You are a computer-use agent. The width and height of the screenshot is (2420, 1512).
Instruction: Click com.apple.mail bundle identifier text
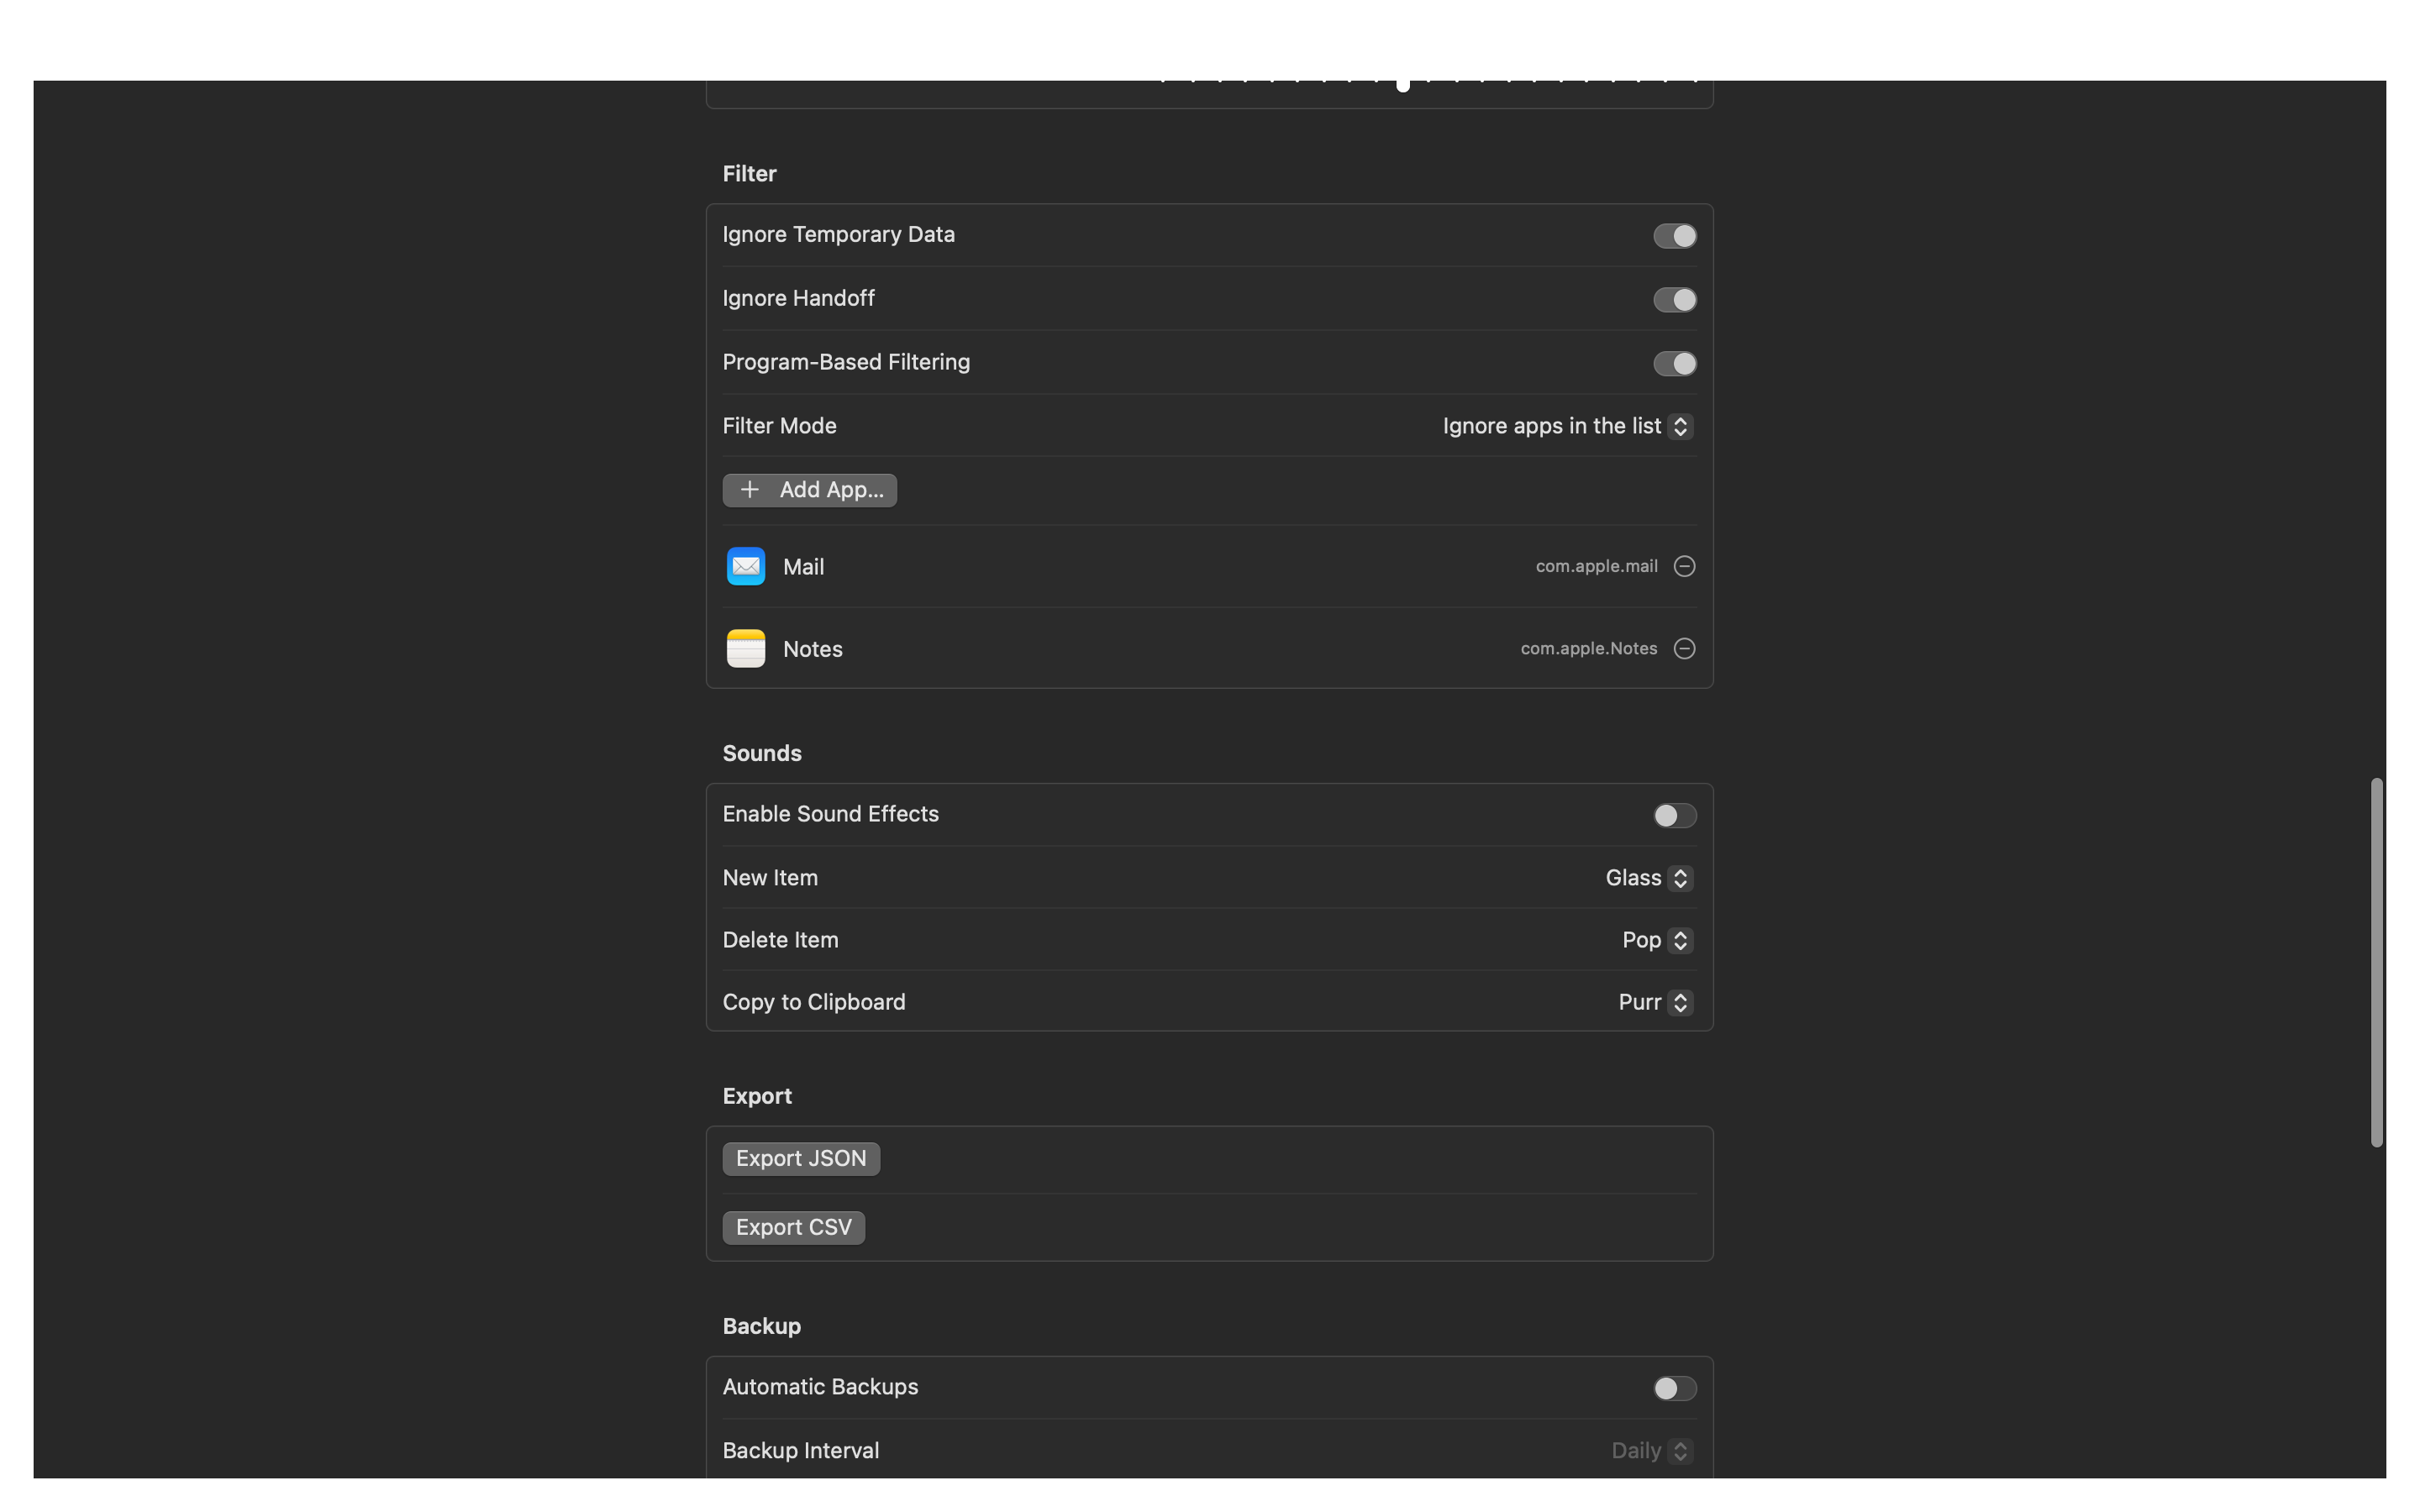[1596, 566]
